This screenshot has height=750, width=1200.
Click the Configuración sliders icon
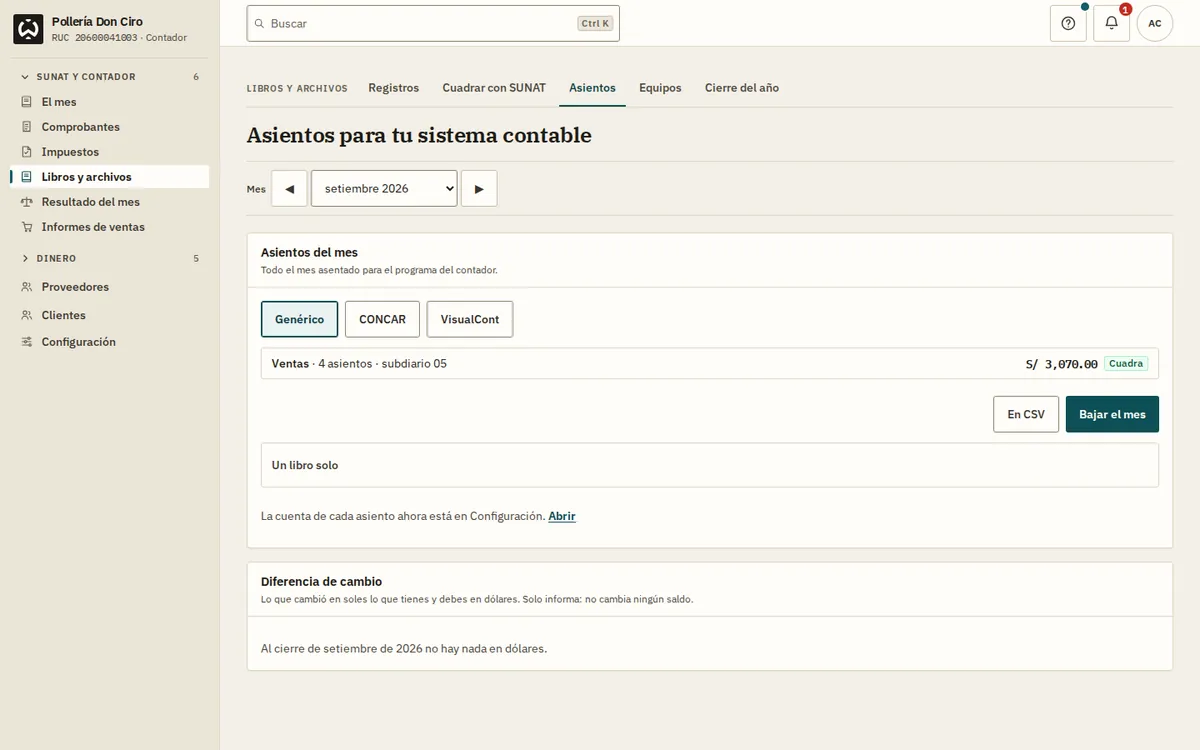(x=27, y=342)
